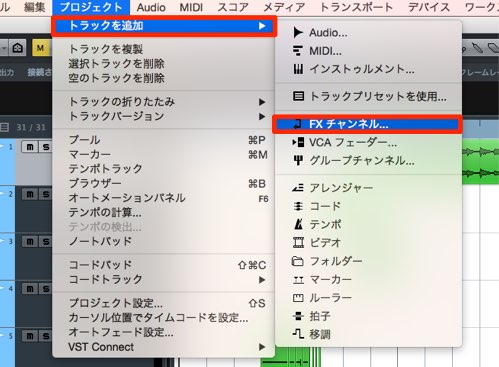Click the green audio waveform clip on track 1
The height and width of the screenshot is (367, 499).
tap(481, 161)
